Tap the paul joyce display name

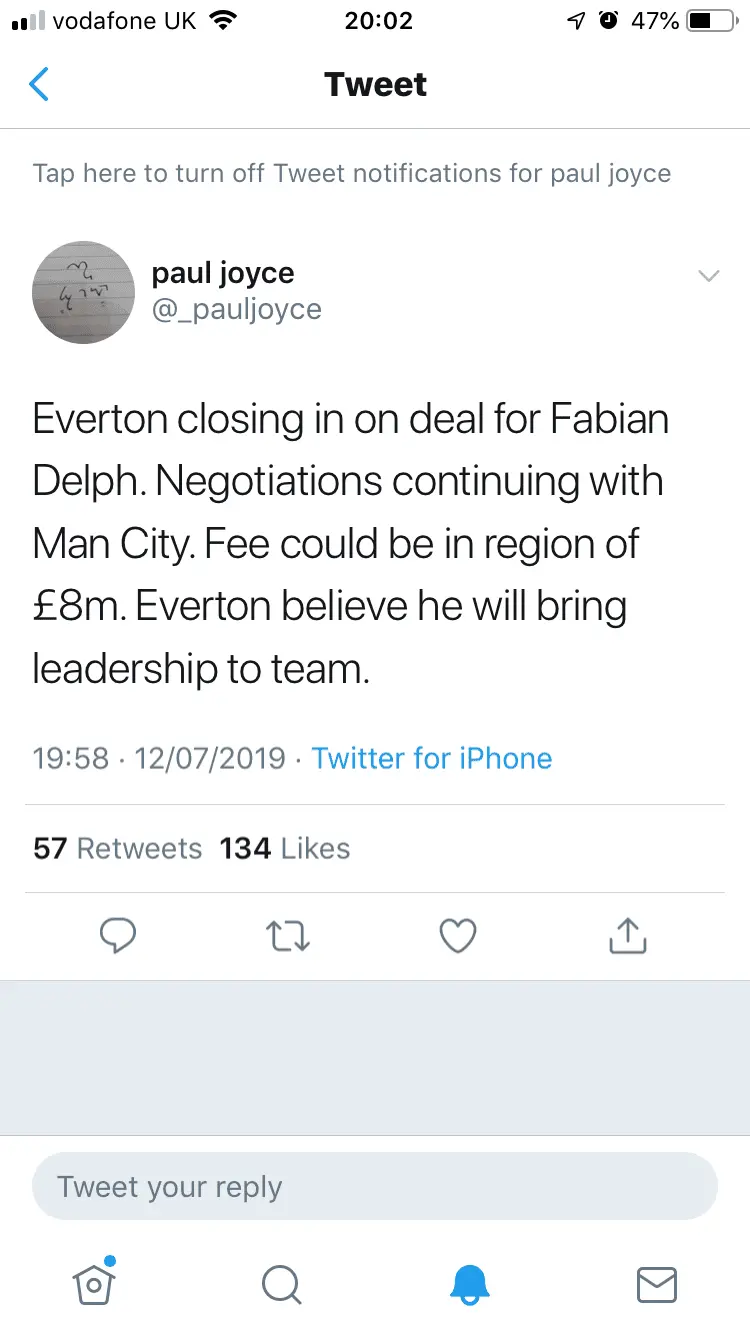pyautogui.click(x=223, y=273)
